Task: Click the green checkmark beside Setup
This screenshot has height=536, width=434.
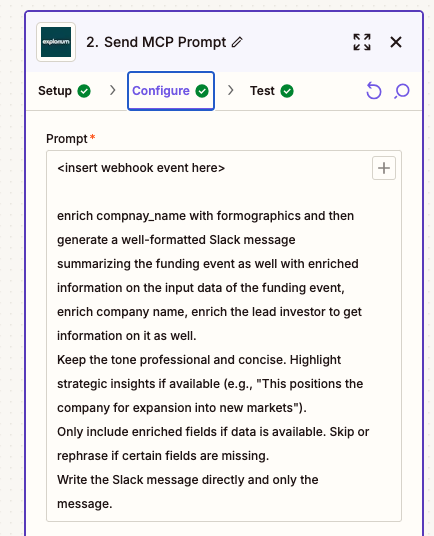Action: point(84,91)
